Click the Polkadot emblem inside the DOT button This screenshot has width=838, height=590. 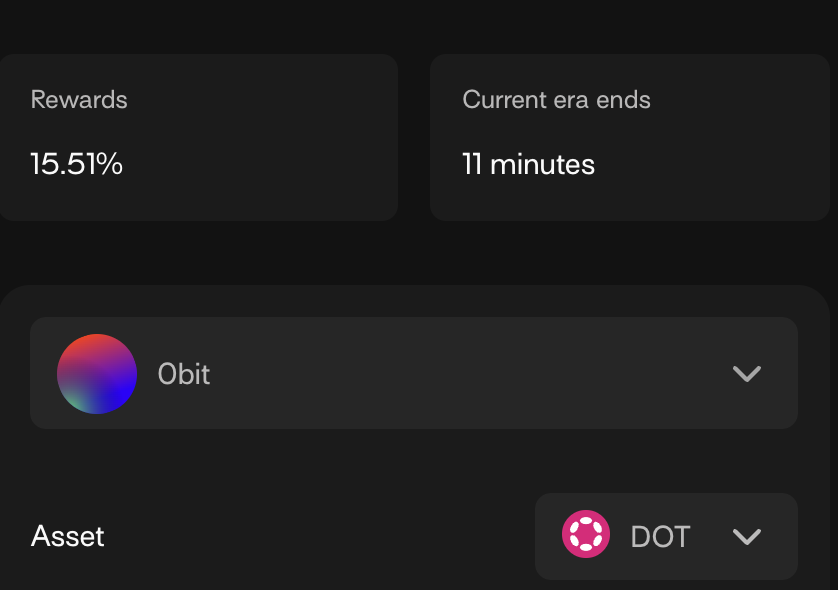click(x=586, y=536)
